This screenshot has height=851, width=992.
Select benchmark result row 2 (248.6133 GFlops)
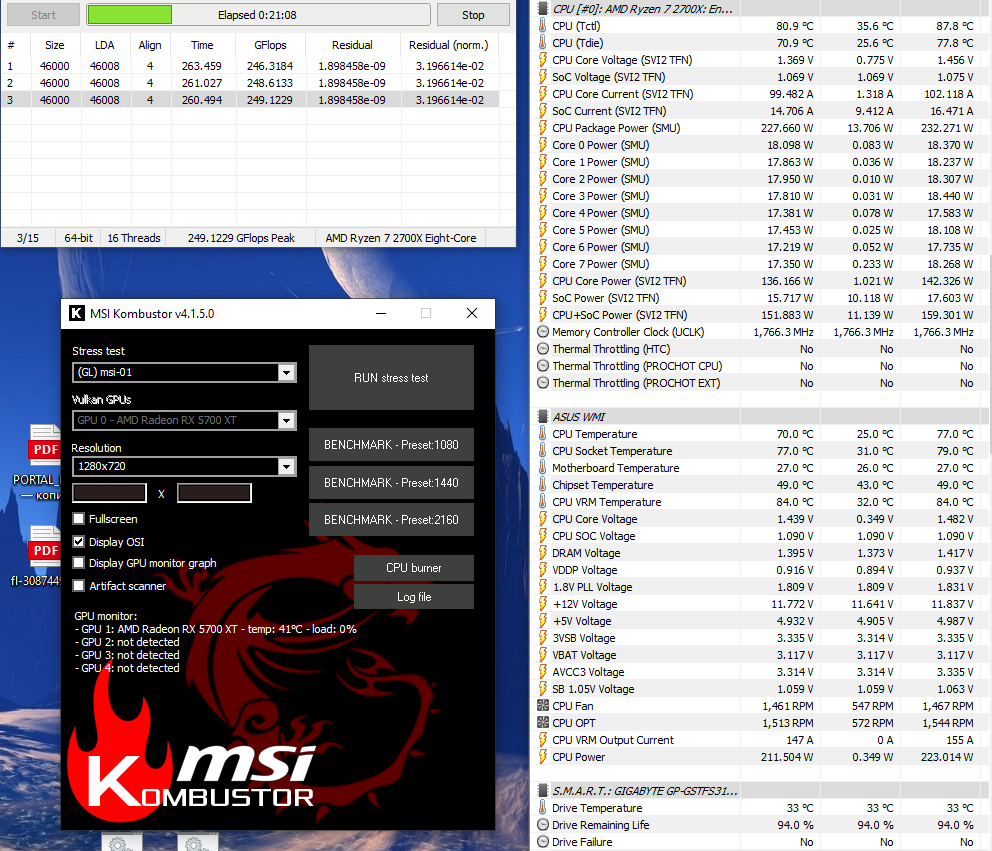click(249, 83)
